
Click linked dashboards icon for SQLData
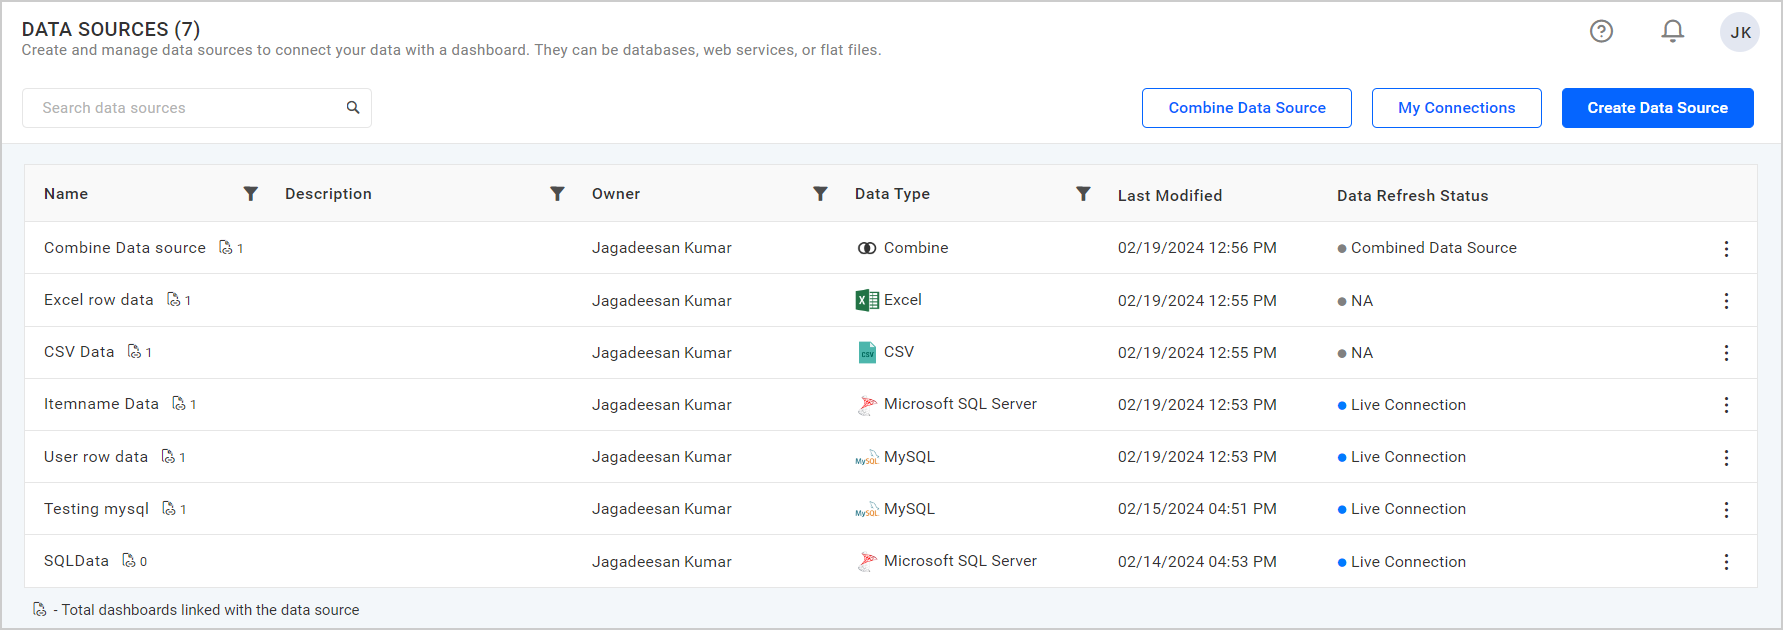click(x=129, y=560)
